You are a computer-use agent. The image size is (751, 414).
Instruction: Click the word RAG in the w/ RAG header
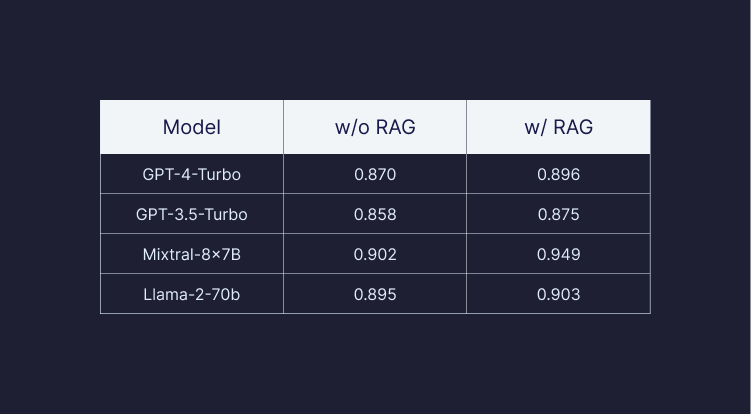(x=572, y=127)
